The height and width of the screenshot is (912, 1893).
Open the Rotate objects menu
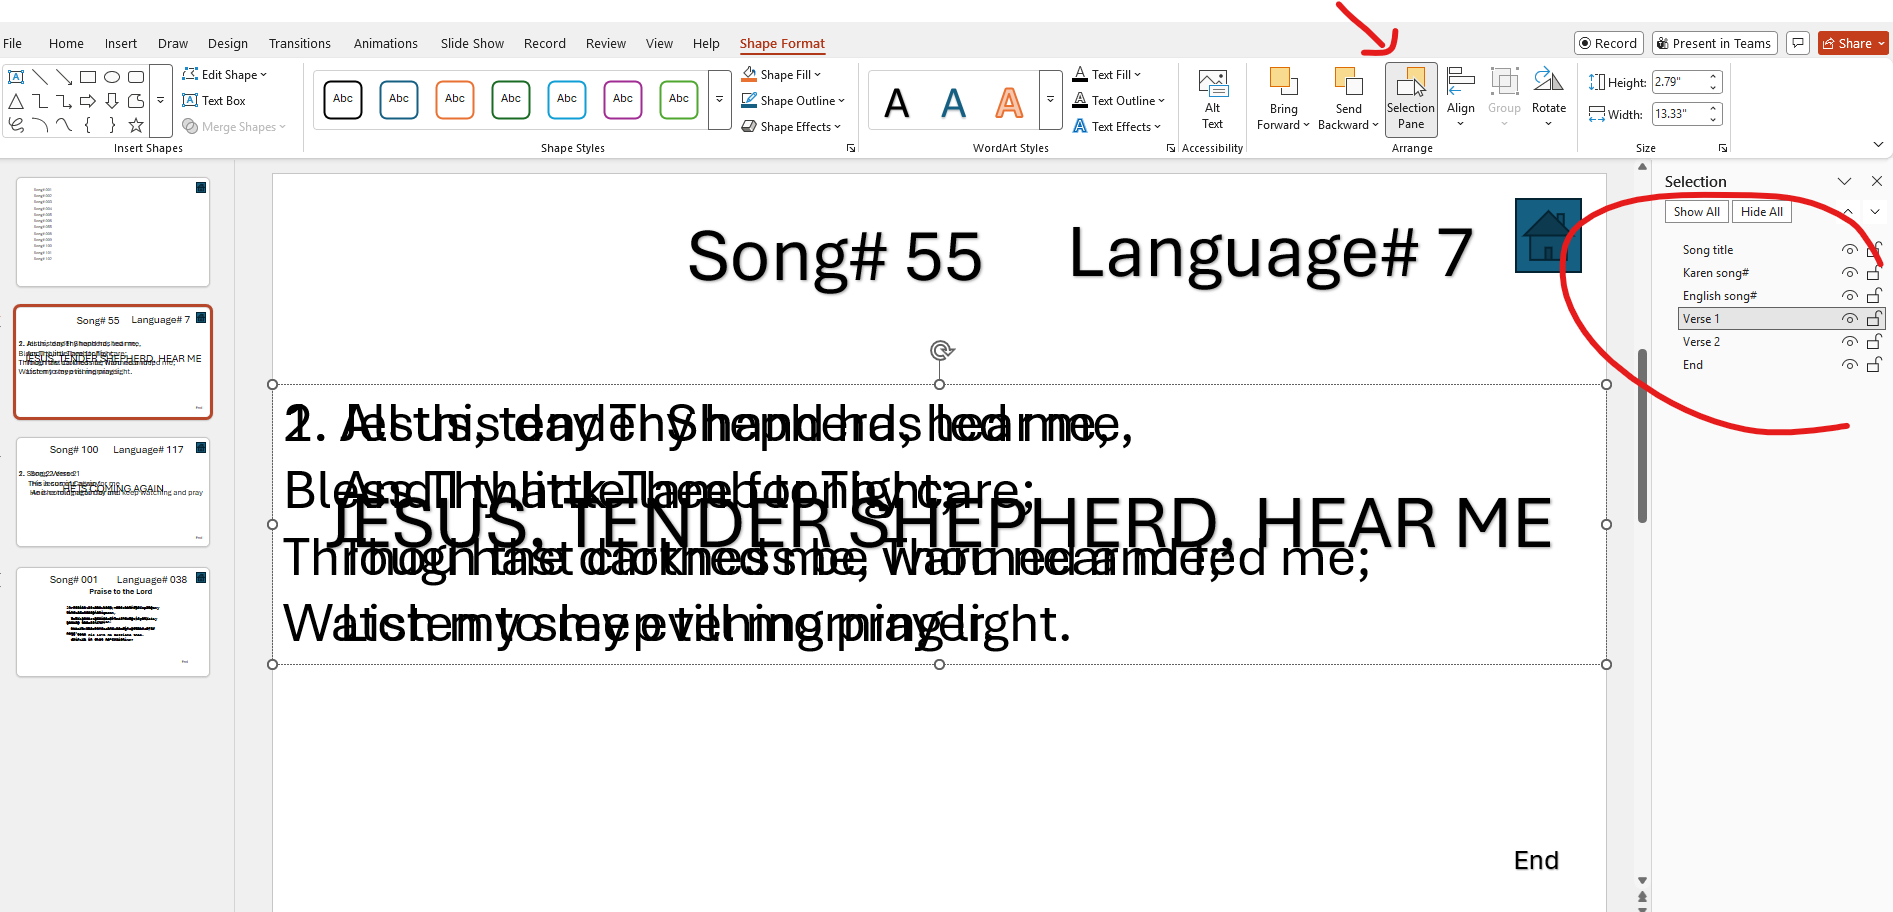pyautogui.click(x=1548, y=98)
